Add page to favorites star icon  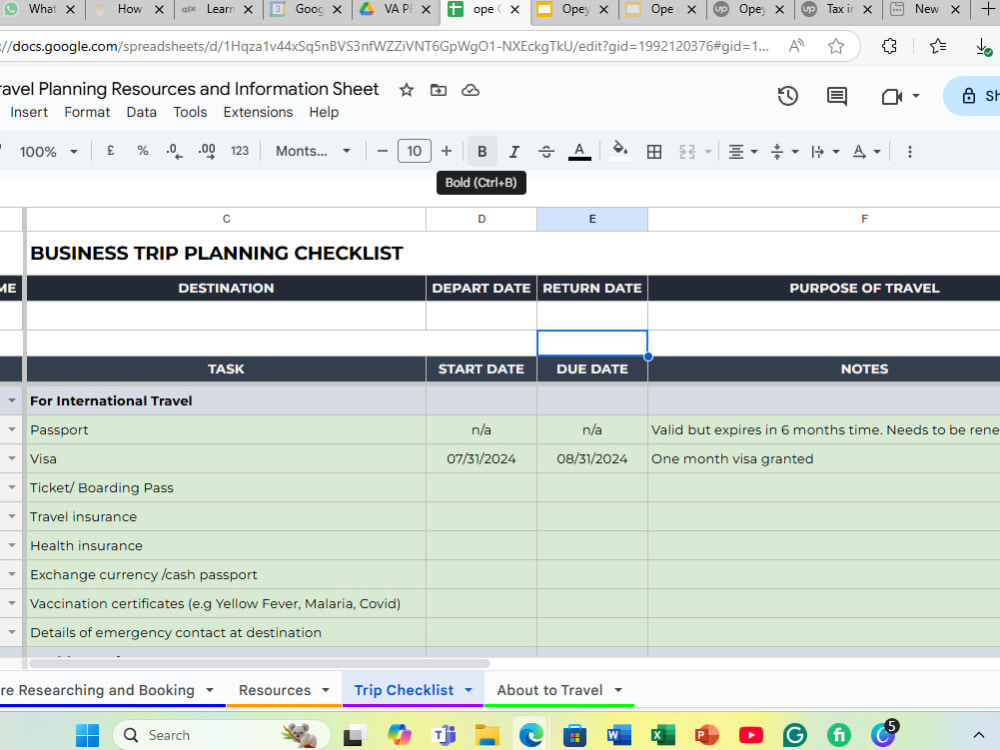[835, 46]
